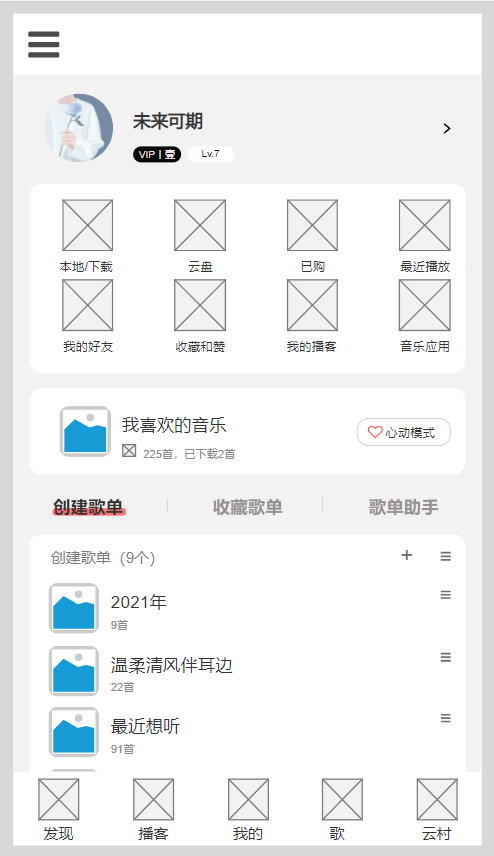Open the 温柔清风伴耳边 playlist title

click(x=171, y=665)
